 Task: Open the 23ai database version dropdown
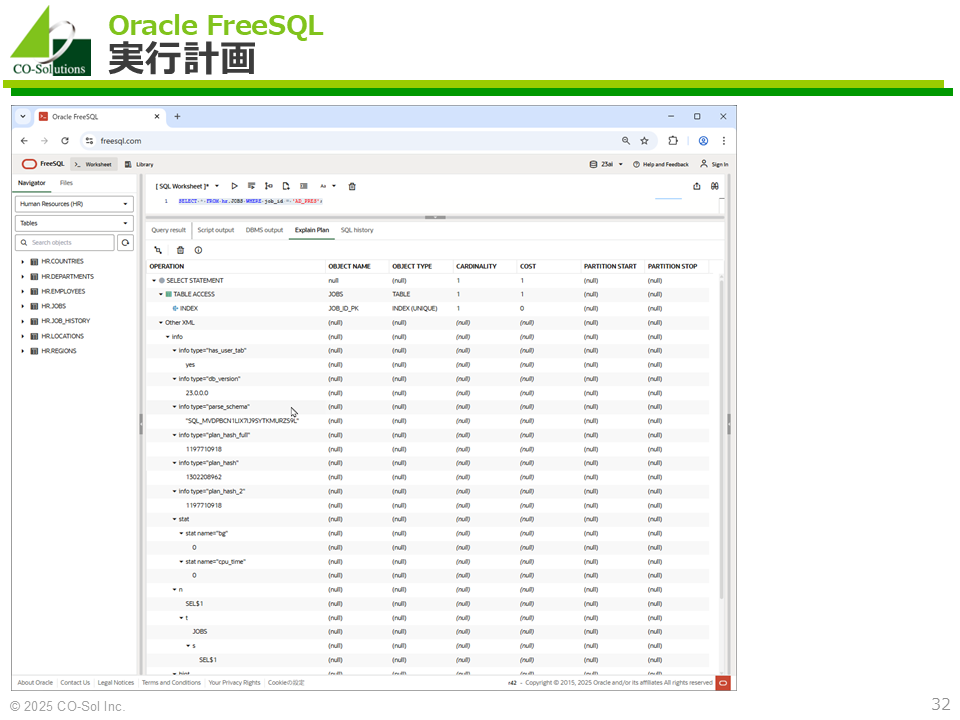607,164
